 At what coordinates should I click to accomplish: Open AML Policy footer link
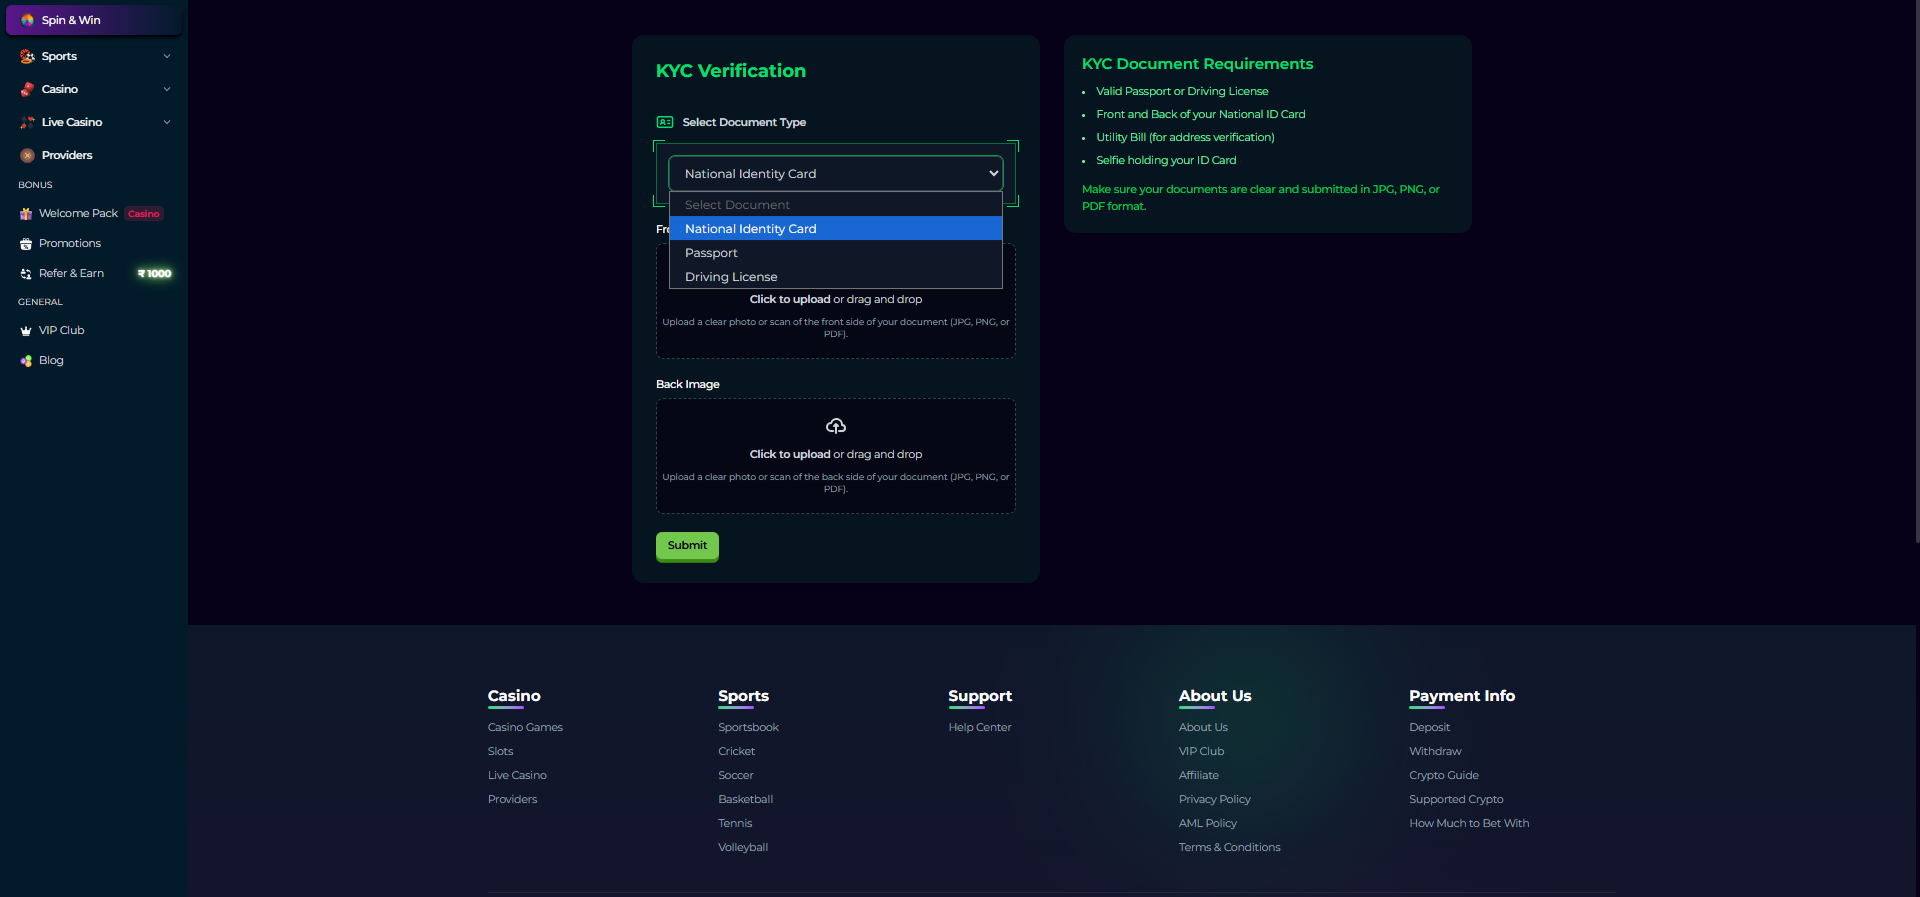point(1207,824)
